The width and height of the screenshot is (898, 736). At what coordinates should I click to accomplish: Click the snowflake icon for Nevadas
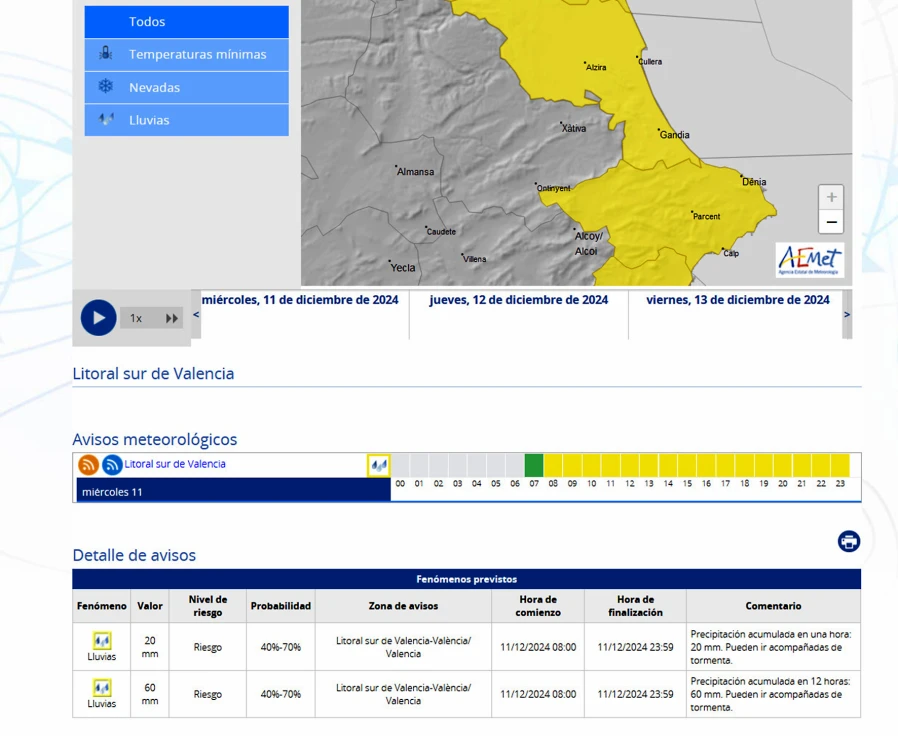pyautogui.click(x=105, y=86)
